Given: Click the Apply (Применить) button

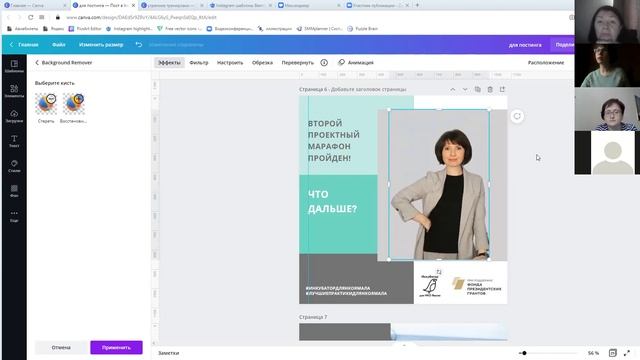Looking at the screenshot, I should (116, 347).
